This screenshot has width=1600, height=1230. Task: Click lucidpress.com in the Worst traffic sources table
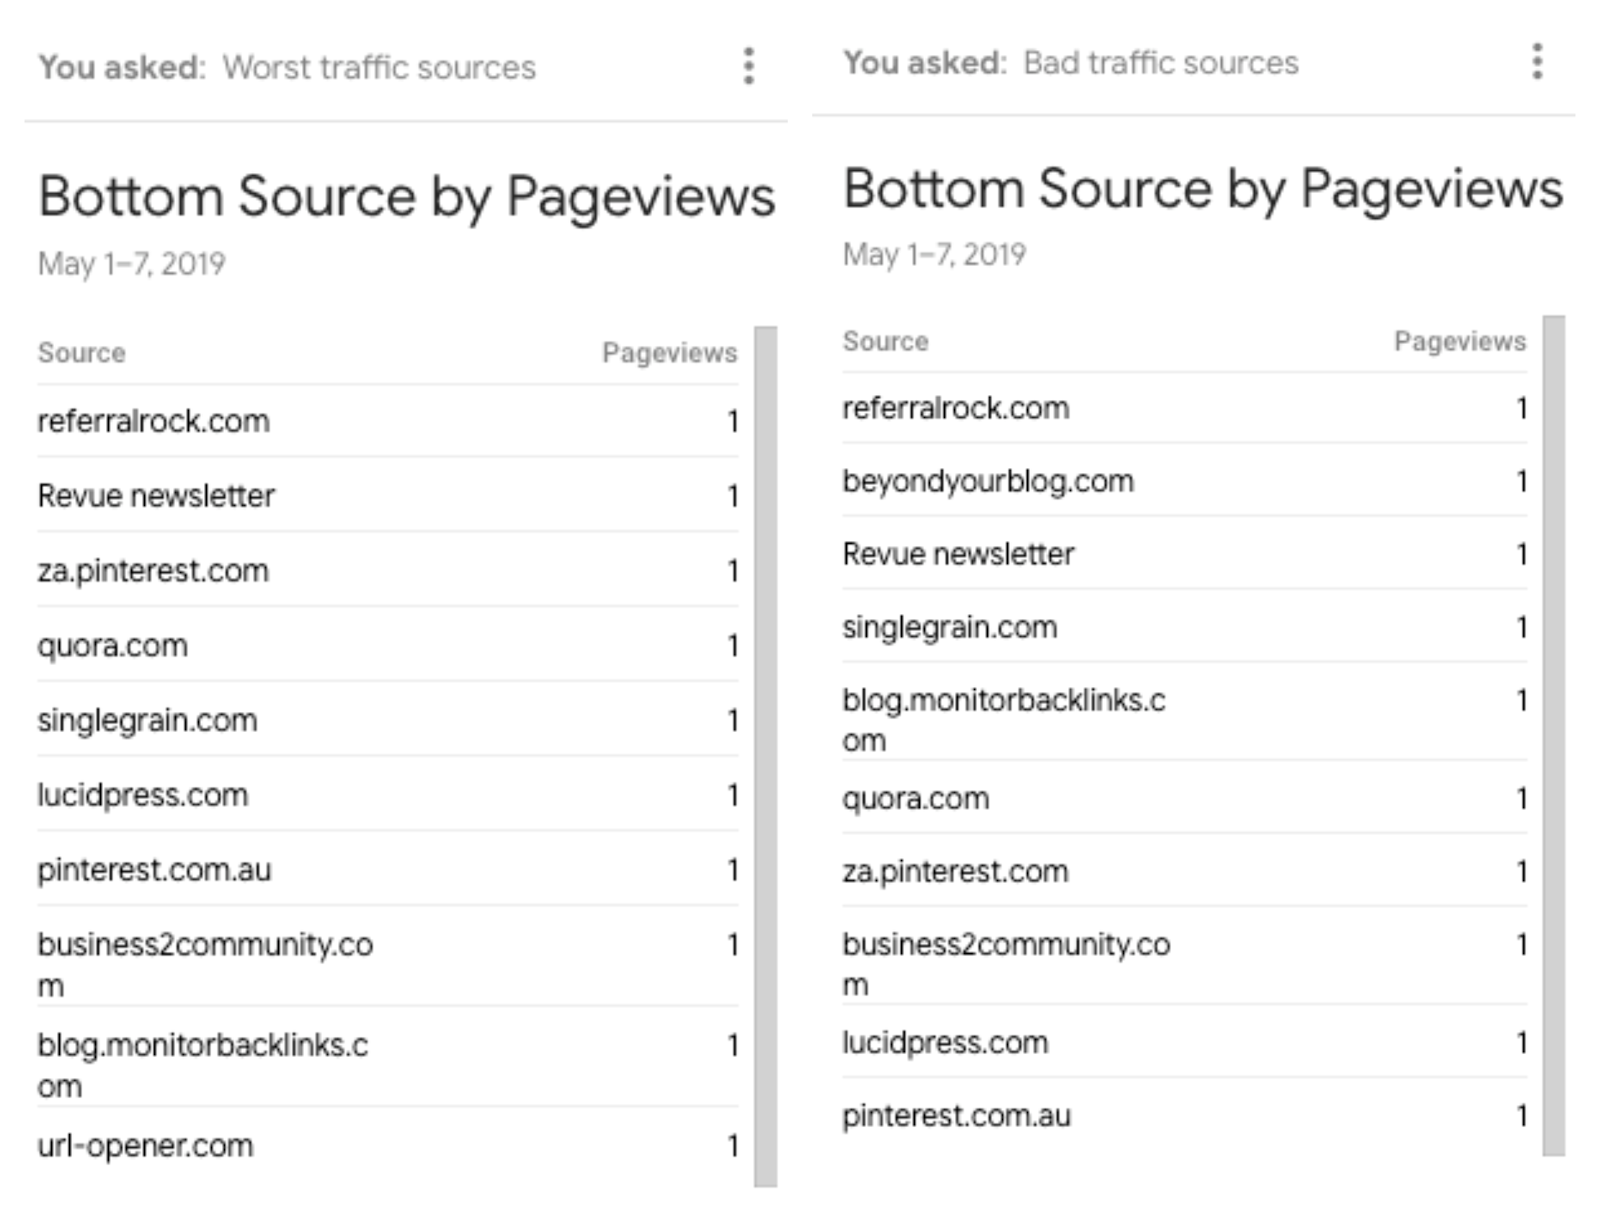tap(143, 795)
